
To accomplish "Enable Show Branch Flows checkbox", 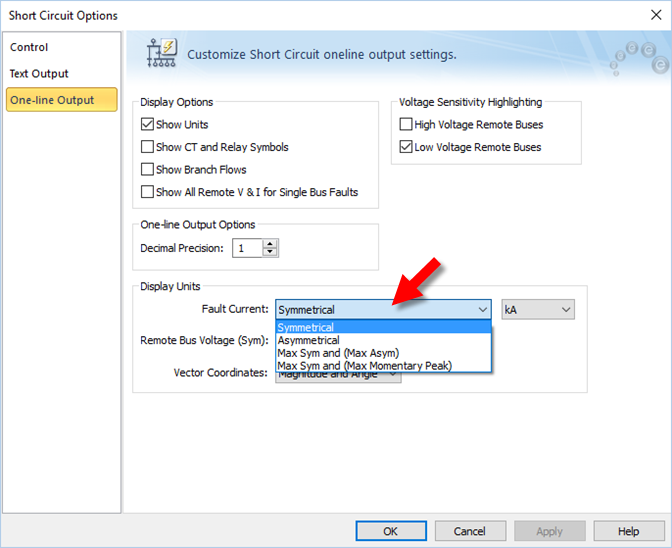I will [148, 170].
